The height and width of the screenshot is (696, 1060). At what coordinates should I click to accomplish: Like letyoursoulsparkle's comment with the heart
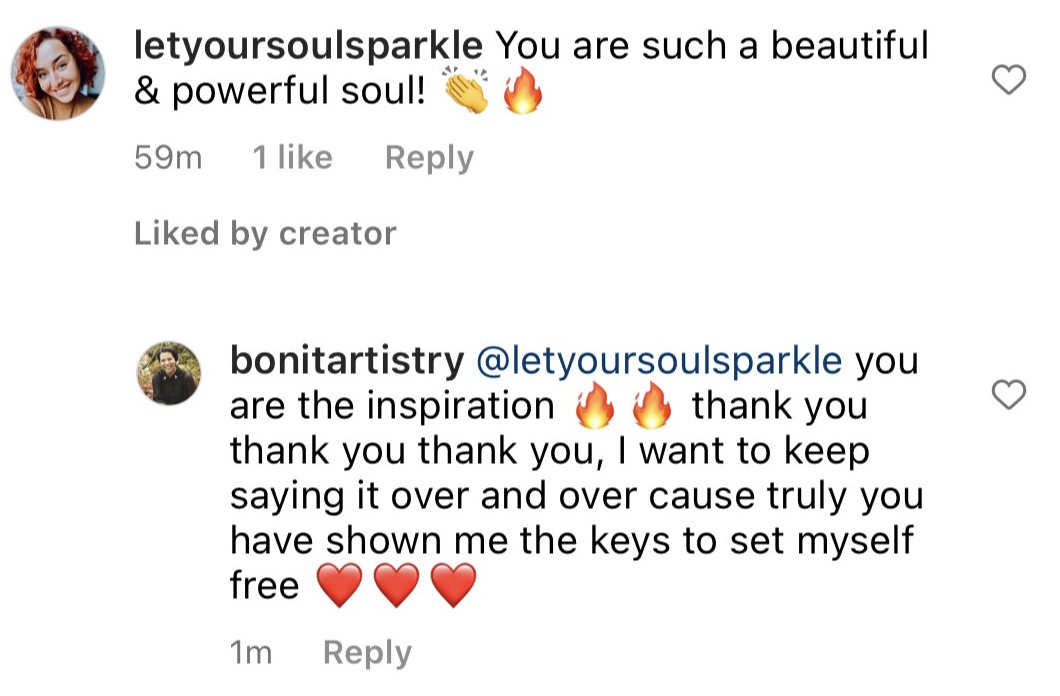(1008, 79)
